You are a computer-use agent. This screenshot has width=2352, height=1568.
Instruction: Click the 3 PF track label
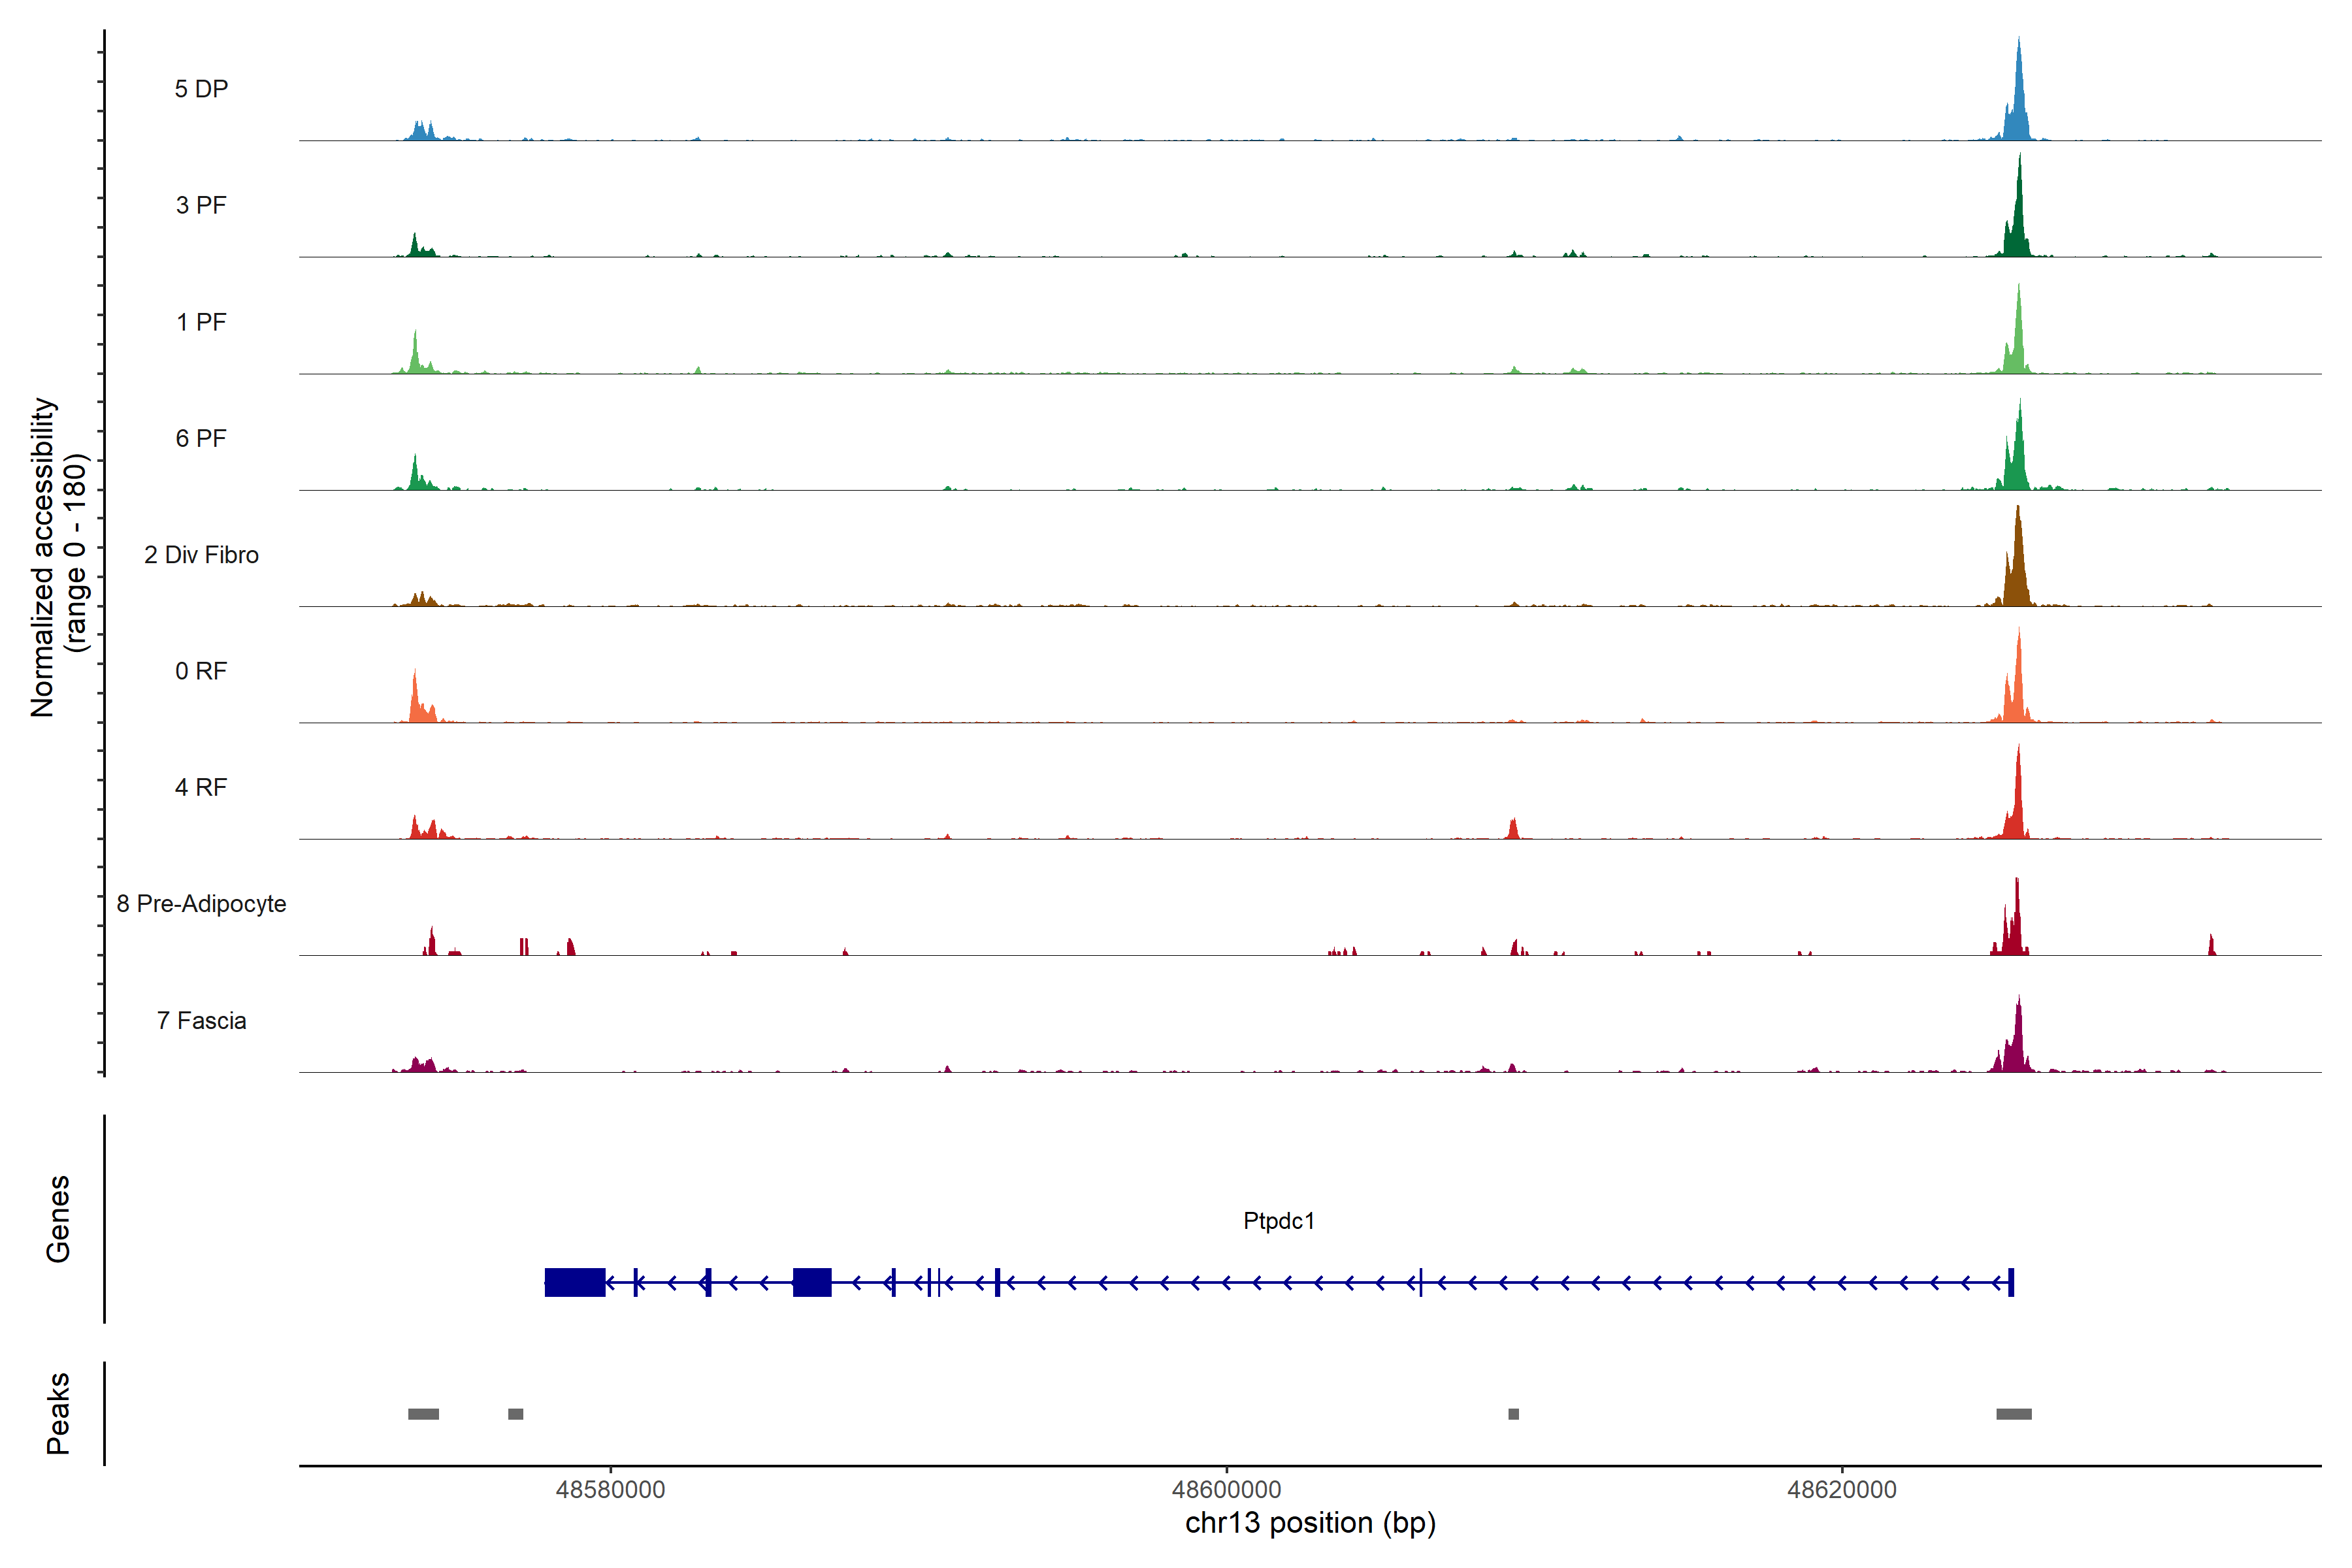pos(201,205)
